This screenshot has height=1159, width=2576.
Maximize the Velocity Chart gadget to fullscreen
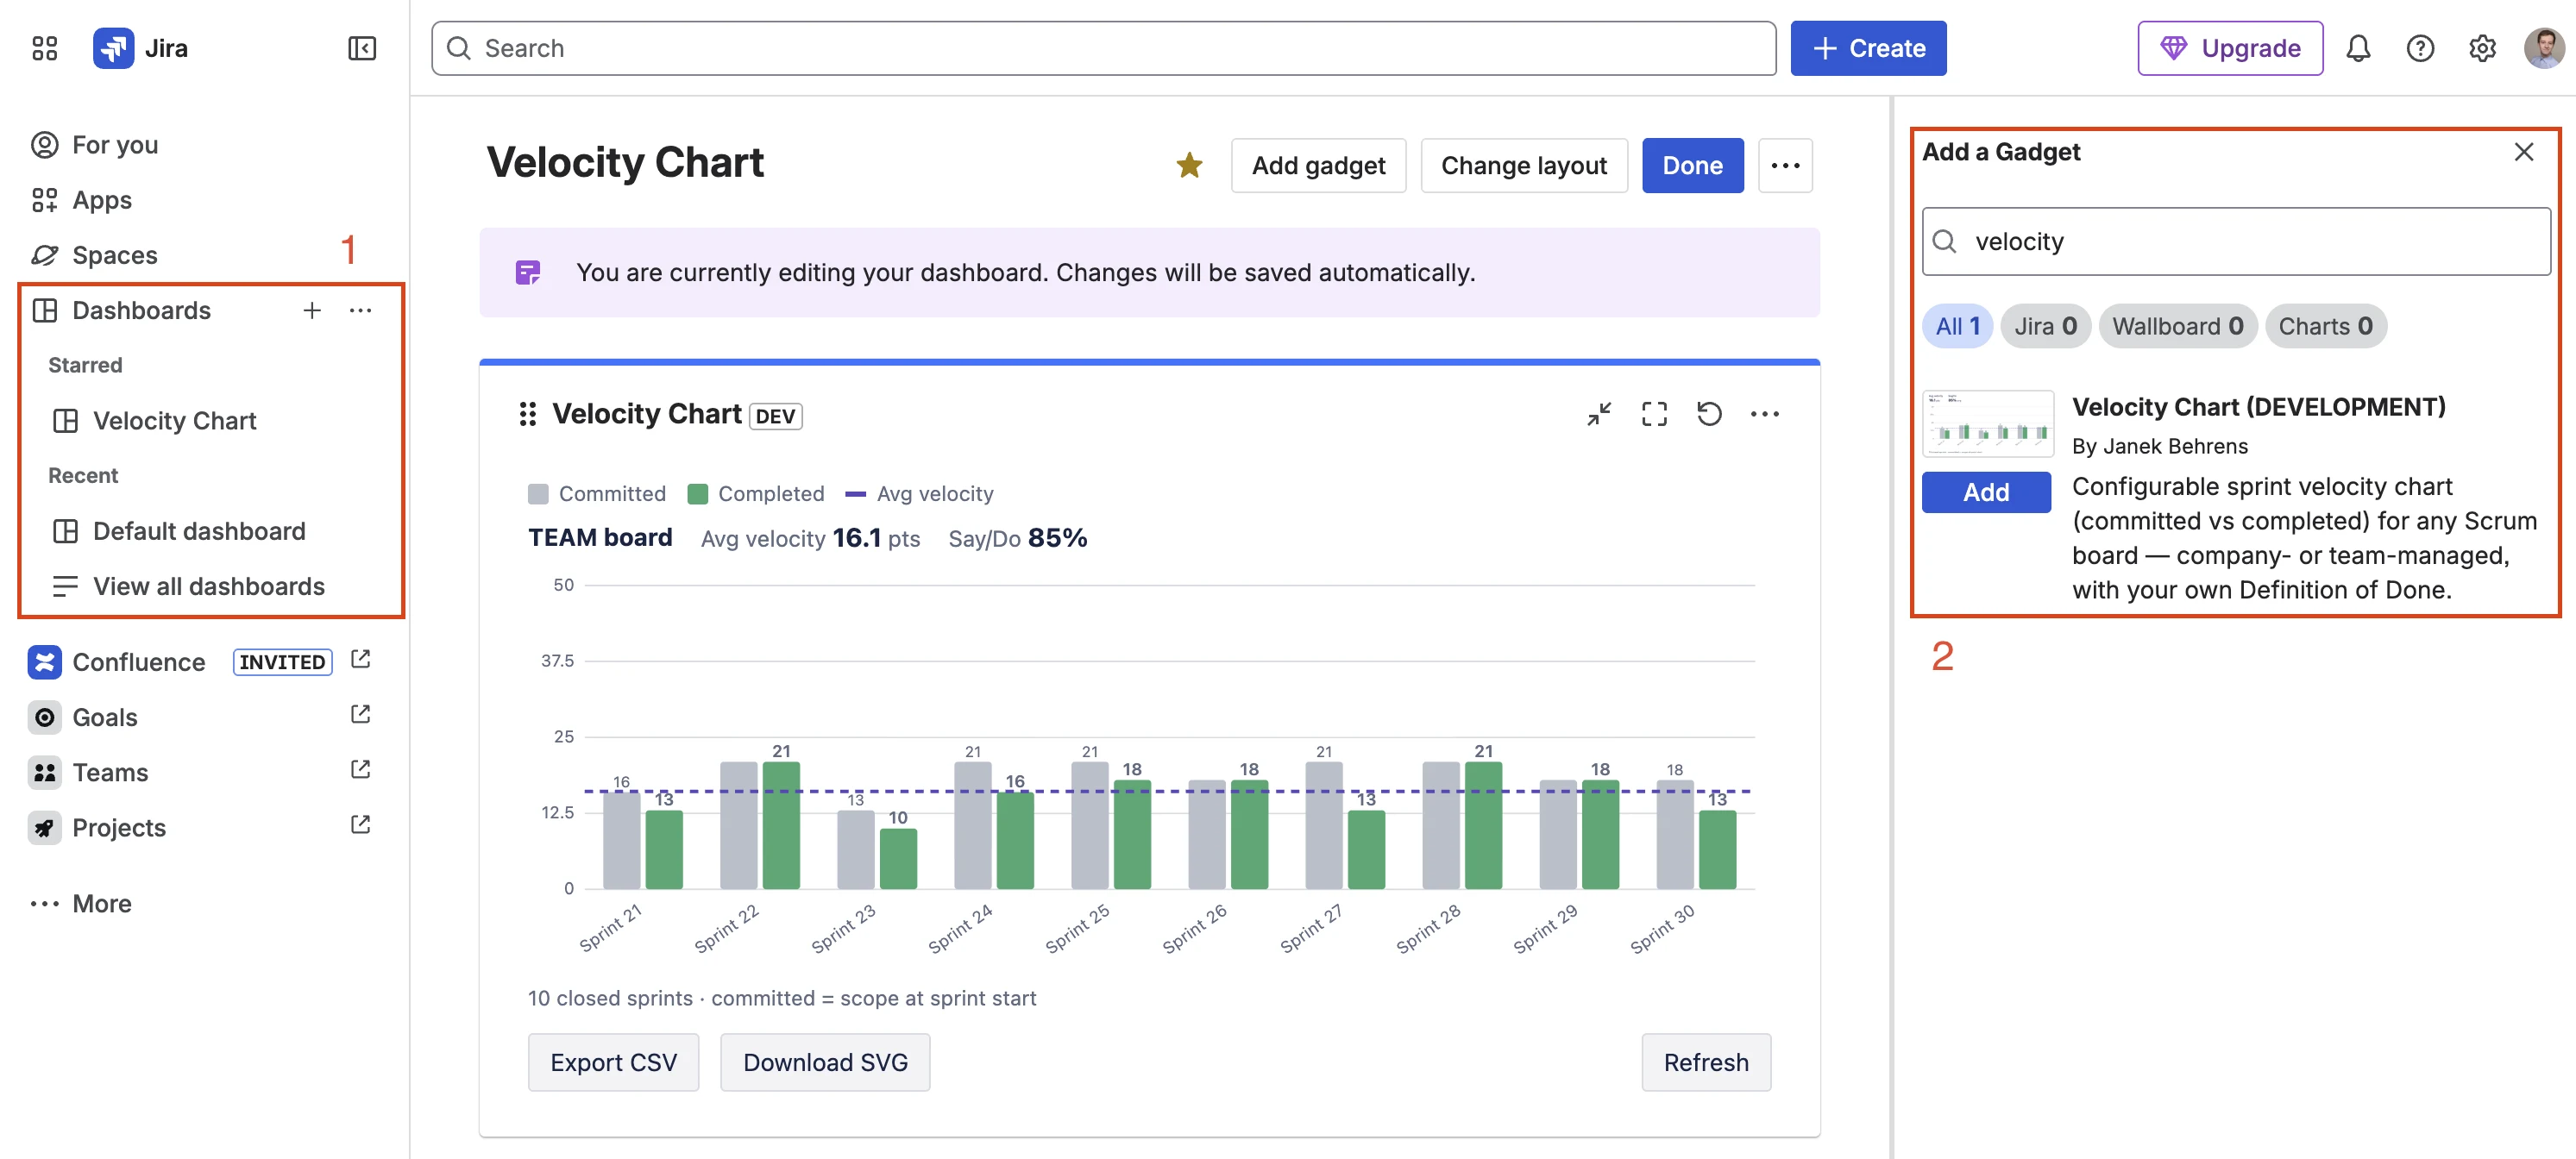[x=1654, y=414]
